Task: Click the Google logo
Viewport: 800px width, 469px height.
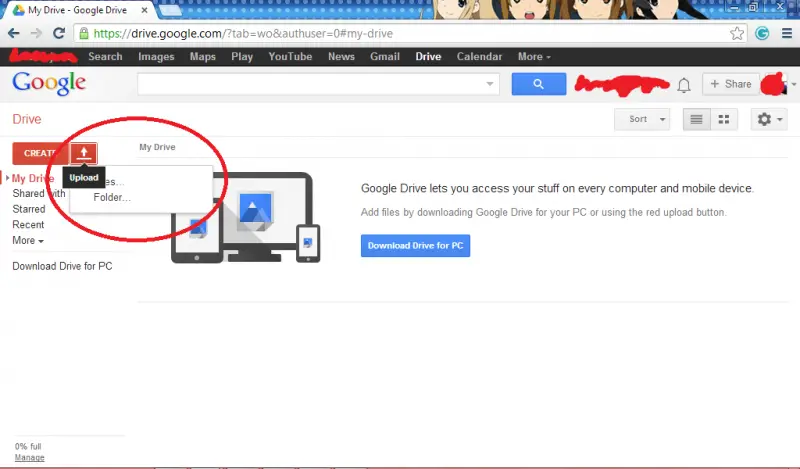Action: click(49, 83)
